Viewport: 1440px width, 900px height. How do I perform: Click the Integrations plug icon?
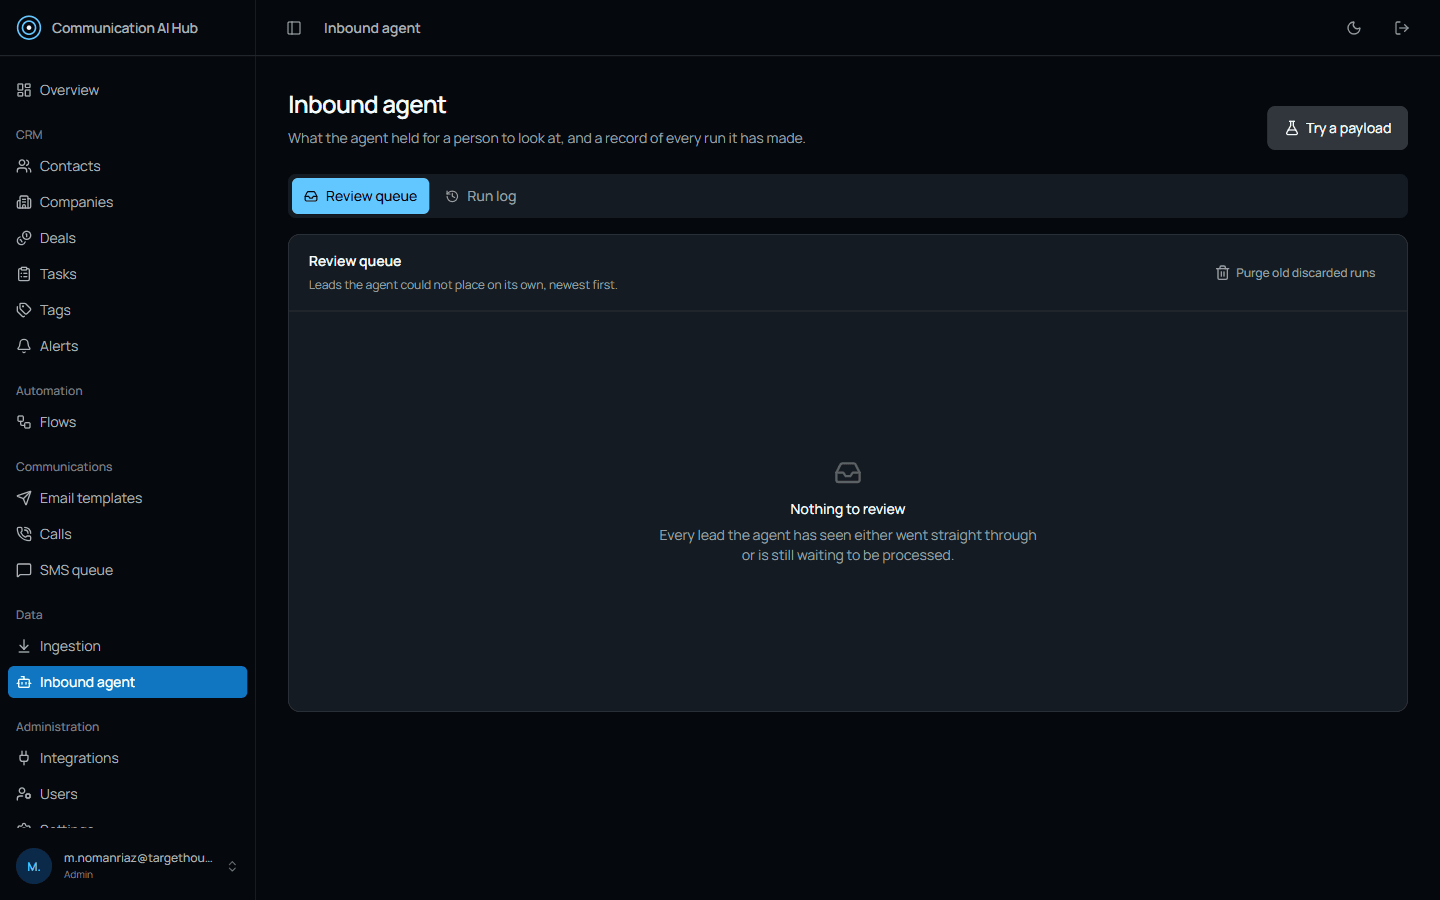coord(24,758)
